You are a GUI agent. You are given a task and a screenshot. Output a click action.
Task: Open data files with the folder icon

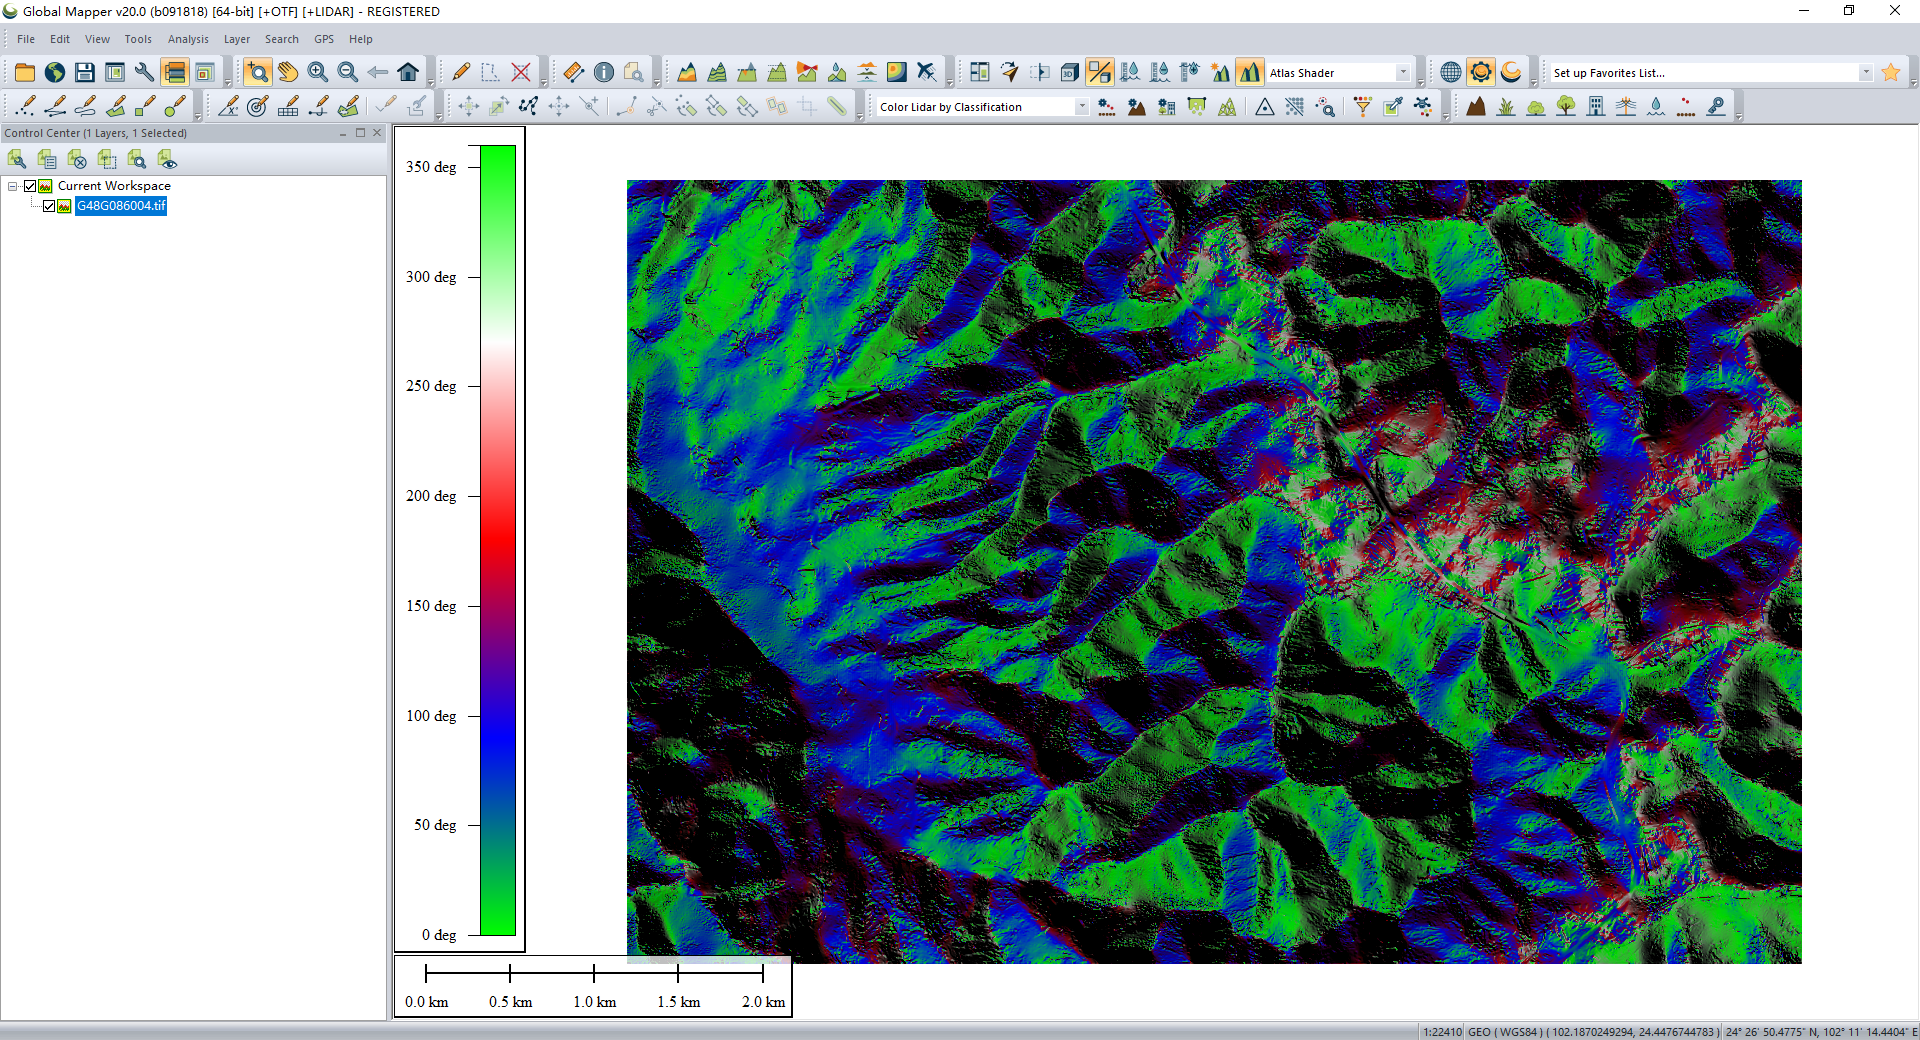pyautogui.click(x=25, y=72)
